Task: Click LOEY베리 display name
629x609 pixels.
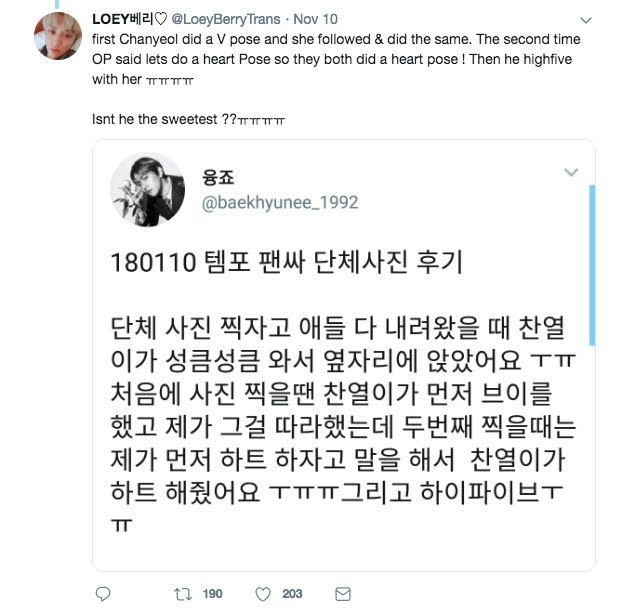Action: (130, 19)
